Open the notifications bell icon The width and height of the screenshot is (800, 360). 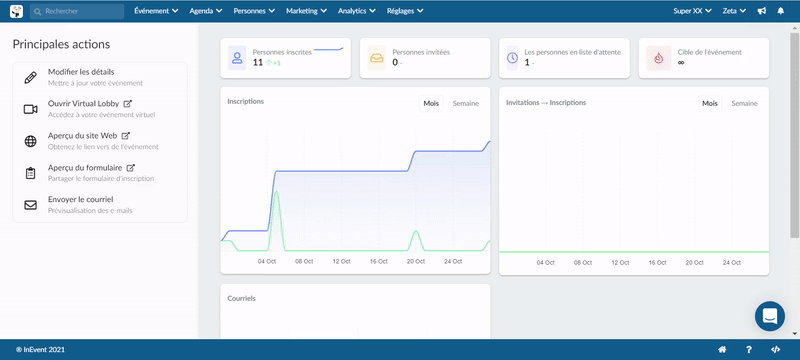point(781,11)
